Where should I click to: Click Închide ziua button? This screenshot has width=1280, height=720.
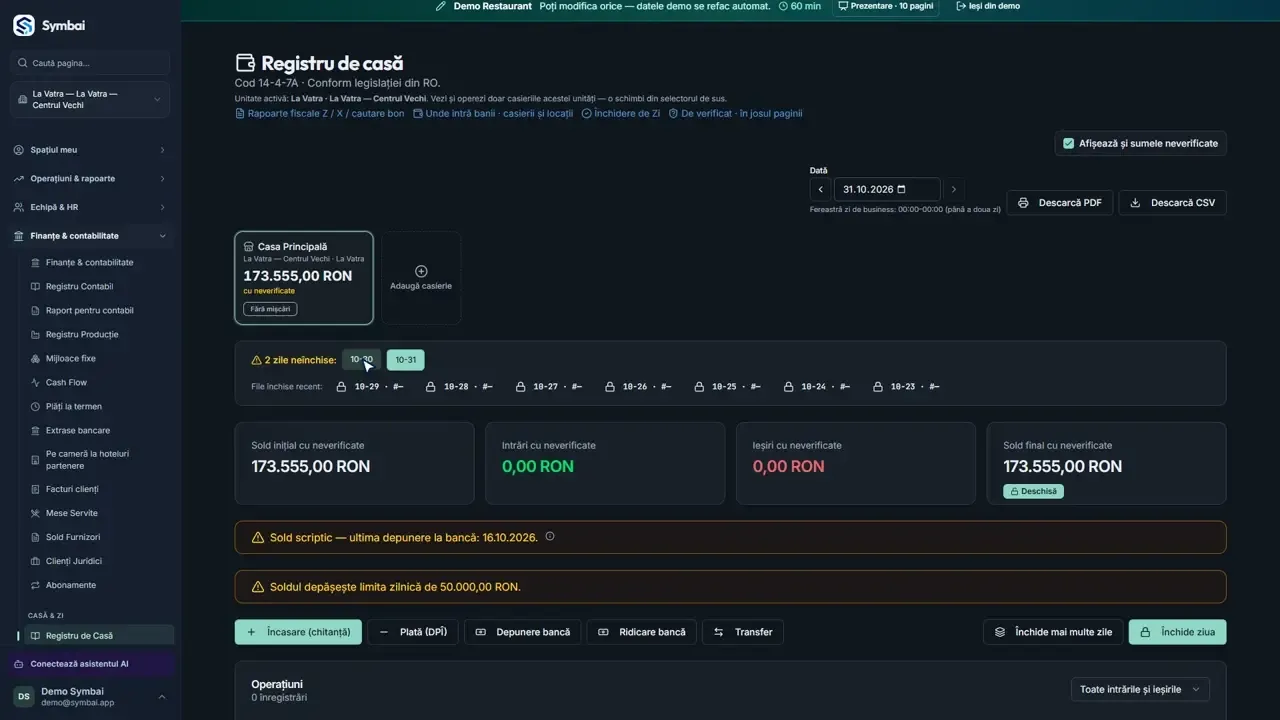pyautogui.click(x=1177, y=632)
